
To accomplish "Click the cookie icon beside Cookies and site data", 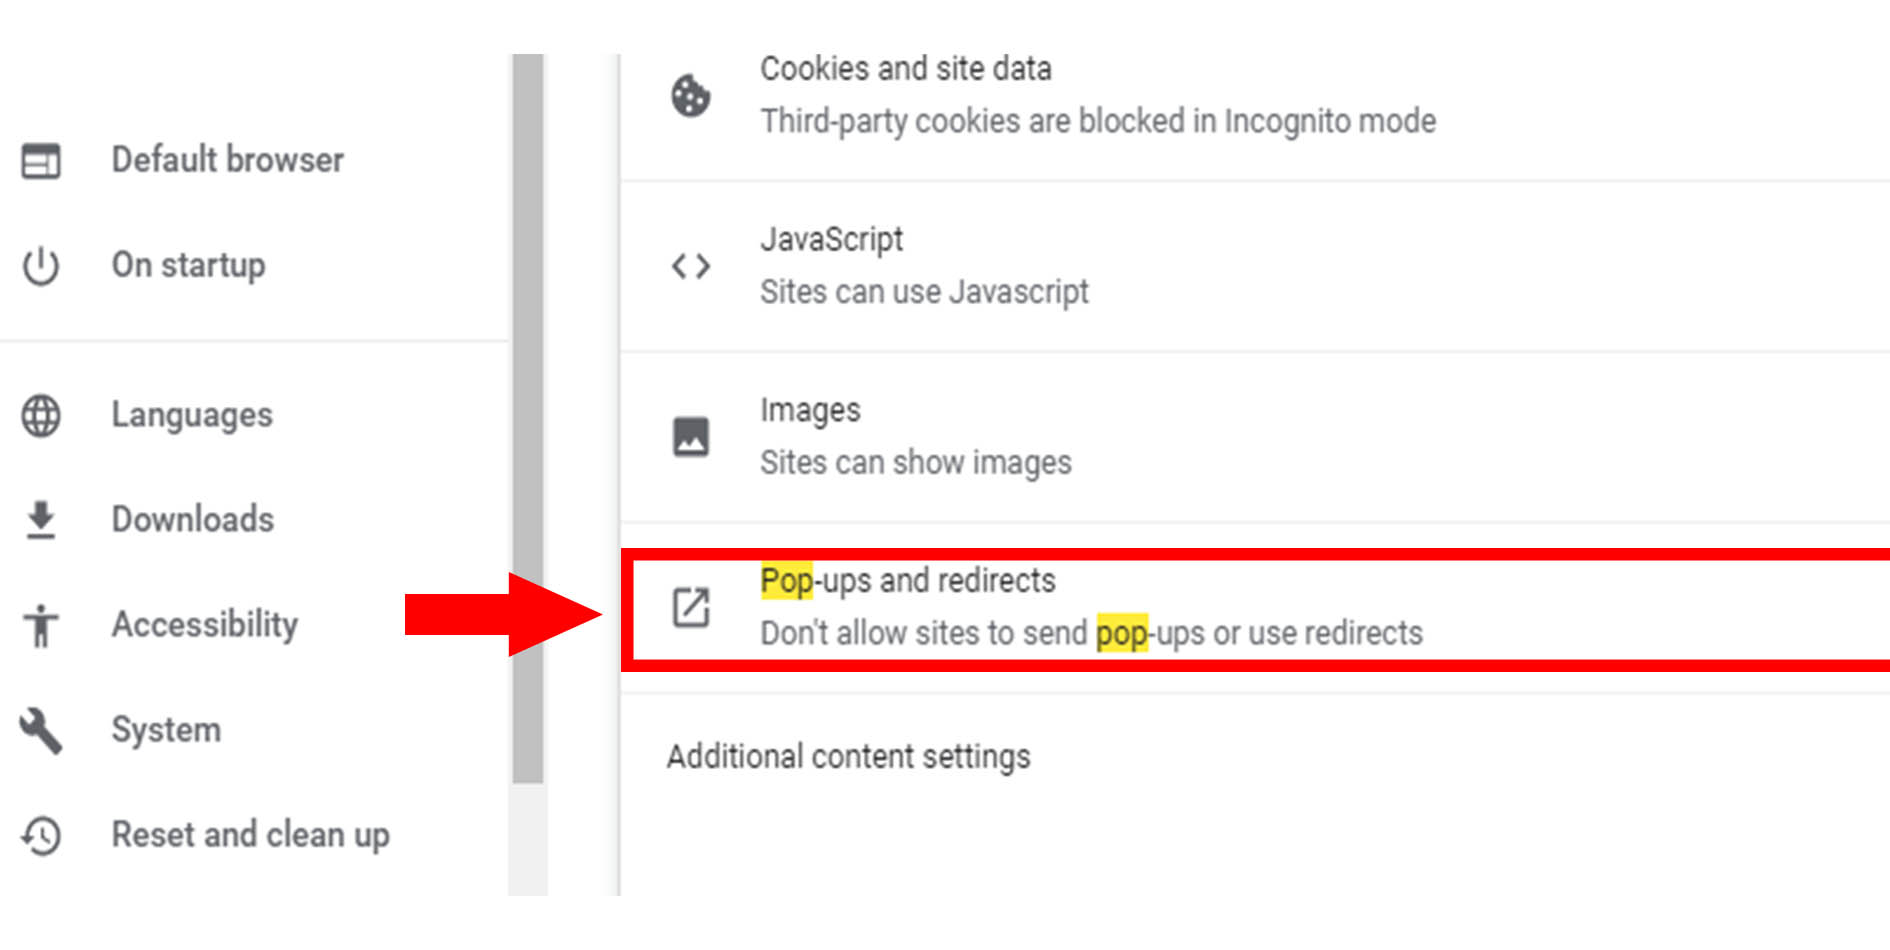I will [x=690, y=96].
